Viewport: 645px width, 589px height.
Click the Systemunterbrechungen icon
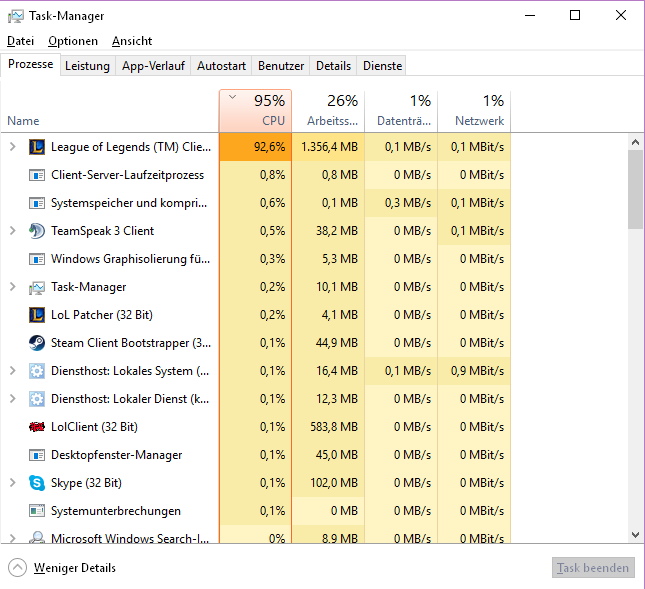pyautogui.click(x=37, y=511)
